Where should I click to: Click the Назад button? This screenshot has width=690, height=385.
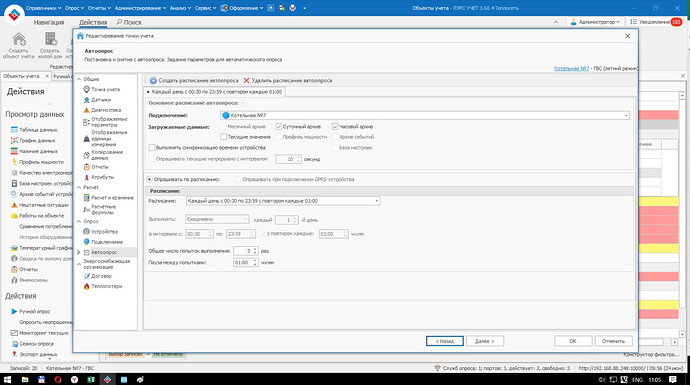coord(444,341)
